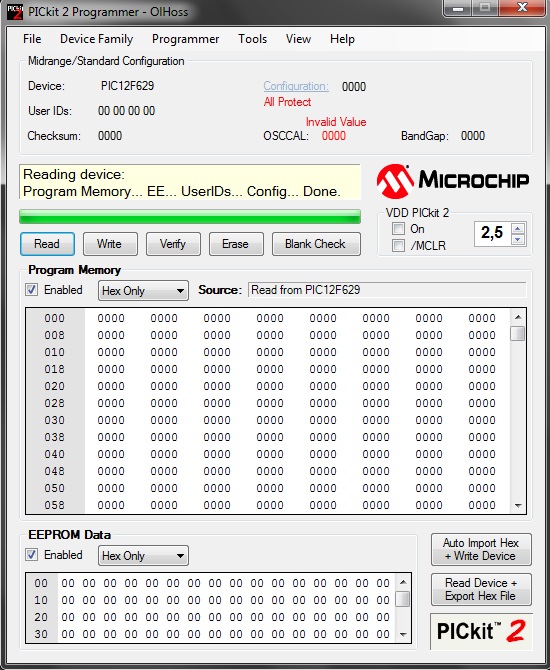Click EEPROM address row 30
This screenshot has height=670, width=550.
[41, 634]
